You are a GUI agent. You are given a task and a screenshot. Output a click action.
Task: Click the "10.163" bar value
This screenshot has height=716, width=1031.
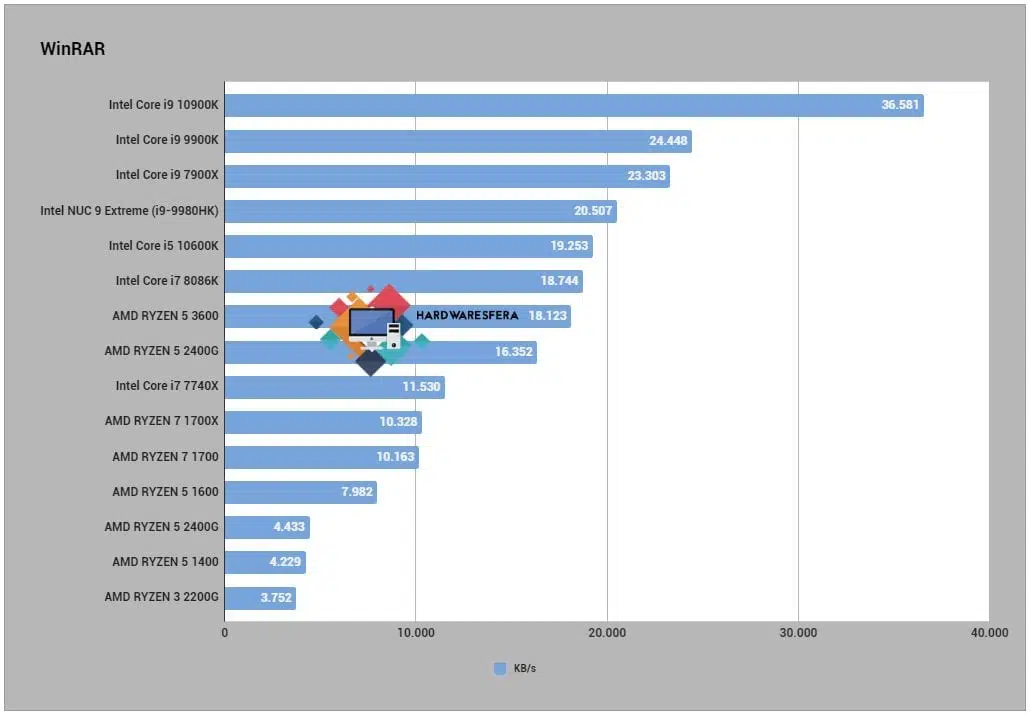[x=396, y=456]
